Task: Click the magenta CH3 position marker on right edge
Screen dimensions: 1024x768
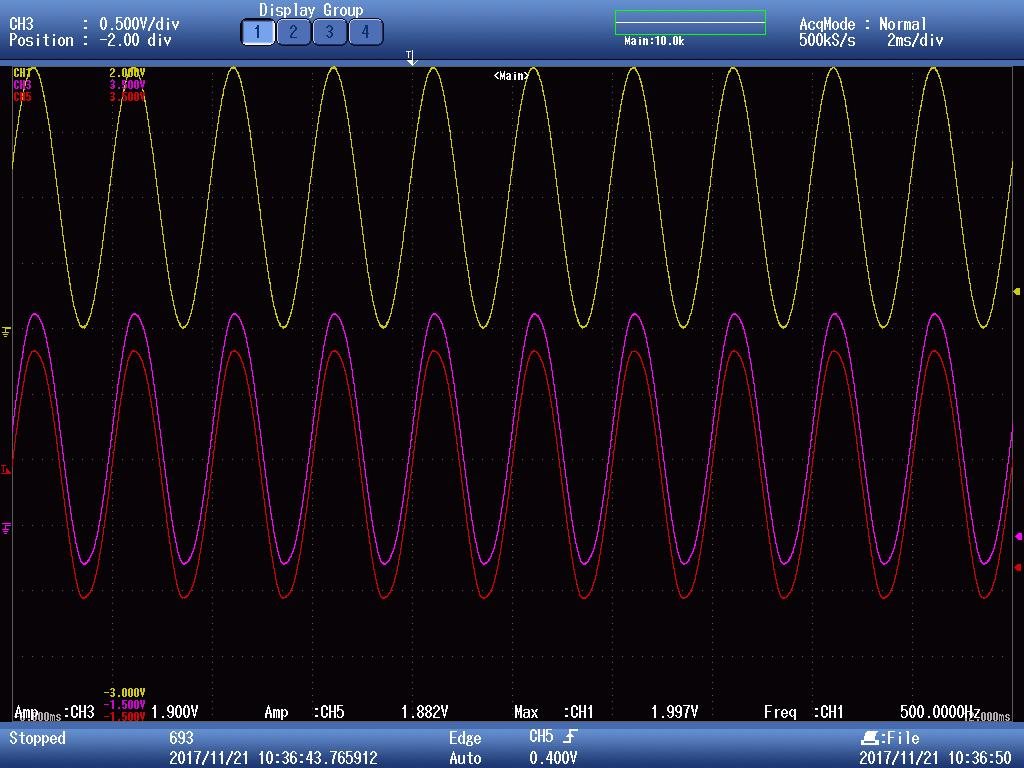Action: (1018, 536)
